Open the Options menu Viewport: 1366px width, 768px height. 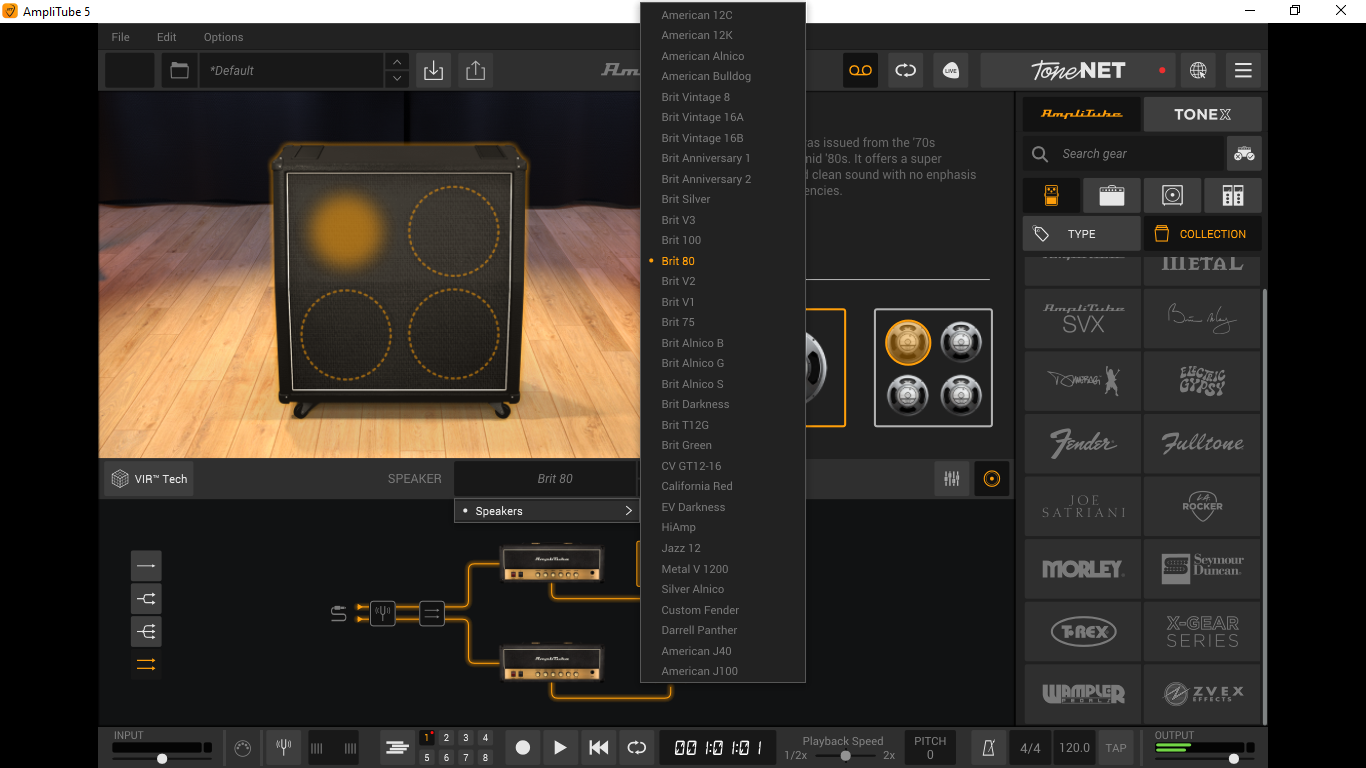coord(223,37)
